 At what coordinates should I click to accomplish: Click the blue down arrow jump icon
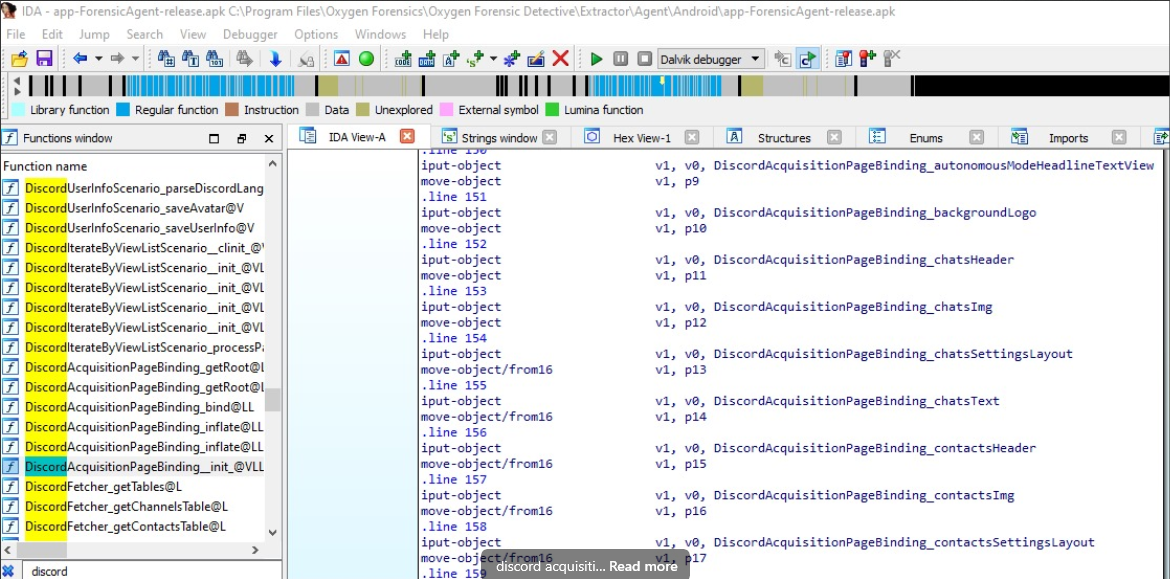[275, 59]
